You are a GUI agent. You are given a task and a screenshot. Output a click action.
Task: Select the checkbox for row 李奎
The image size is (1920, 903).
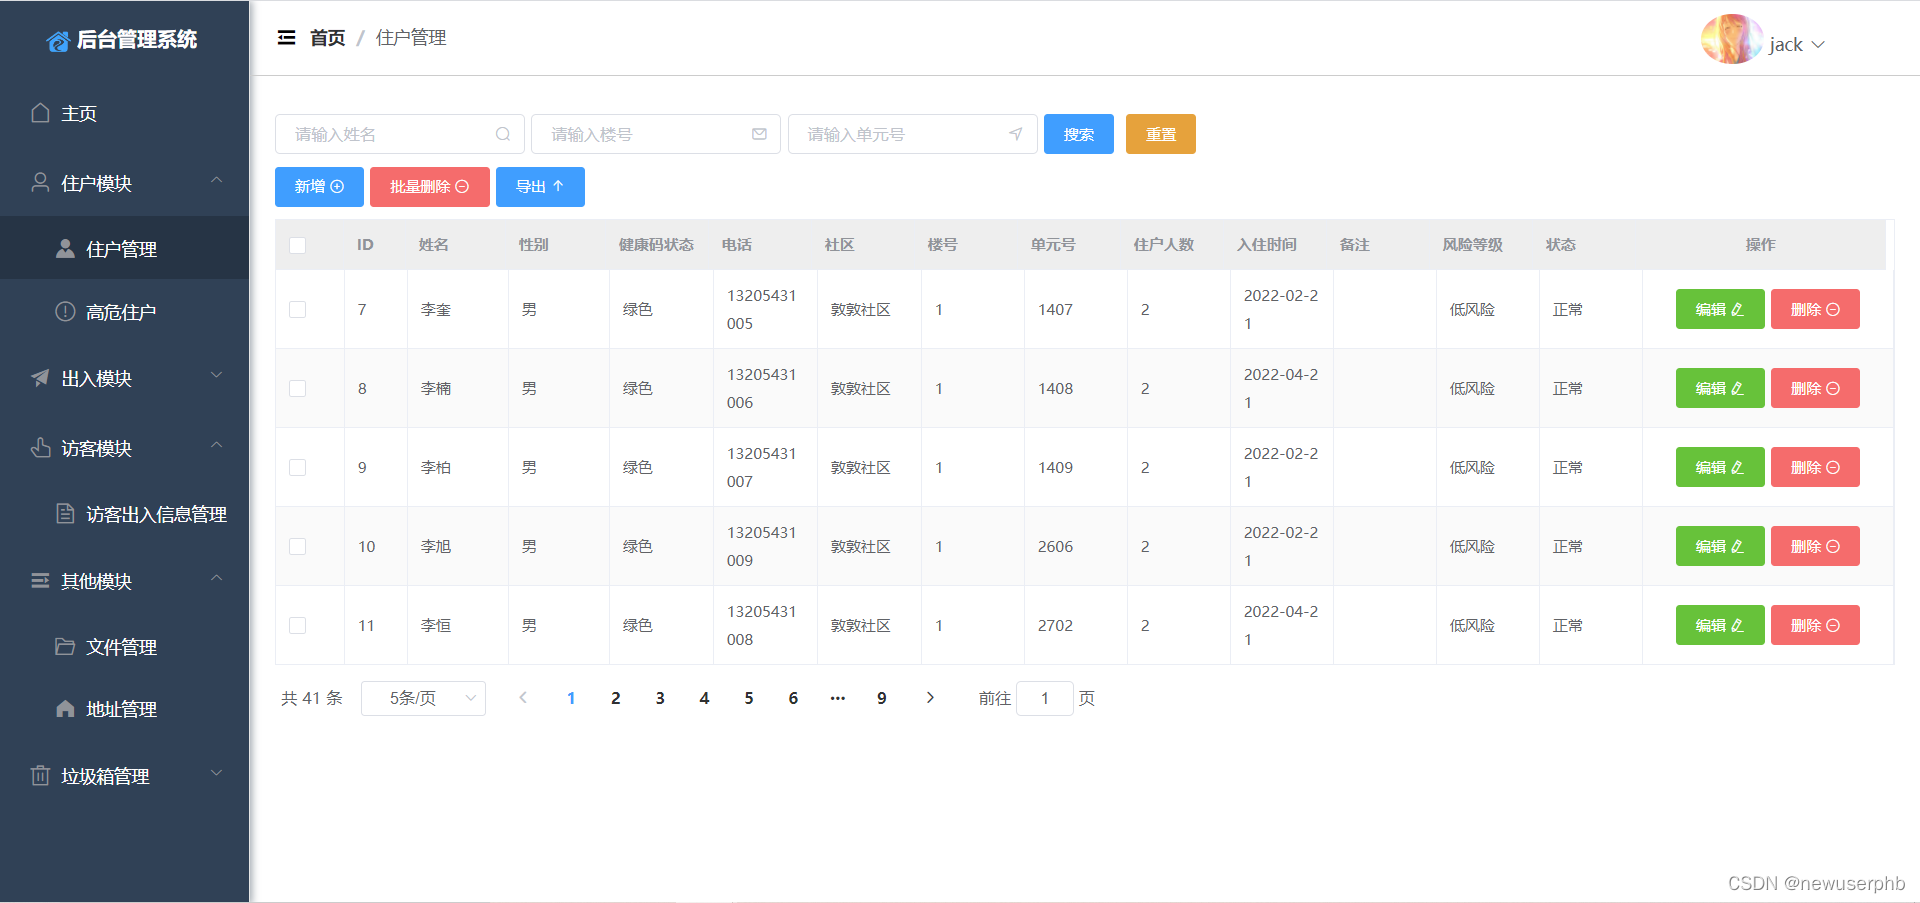[297, 309]
